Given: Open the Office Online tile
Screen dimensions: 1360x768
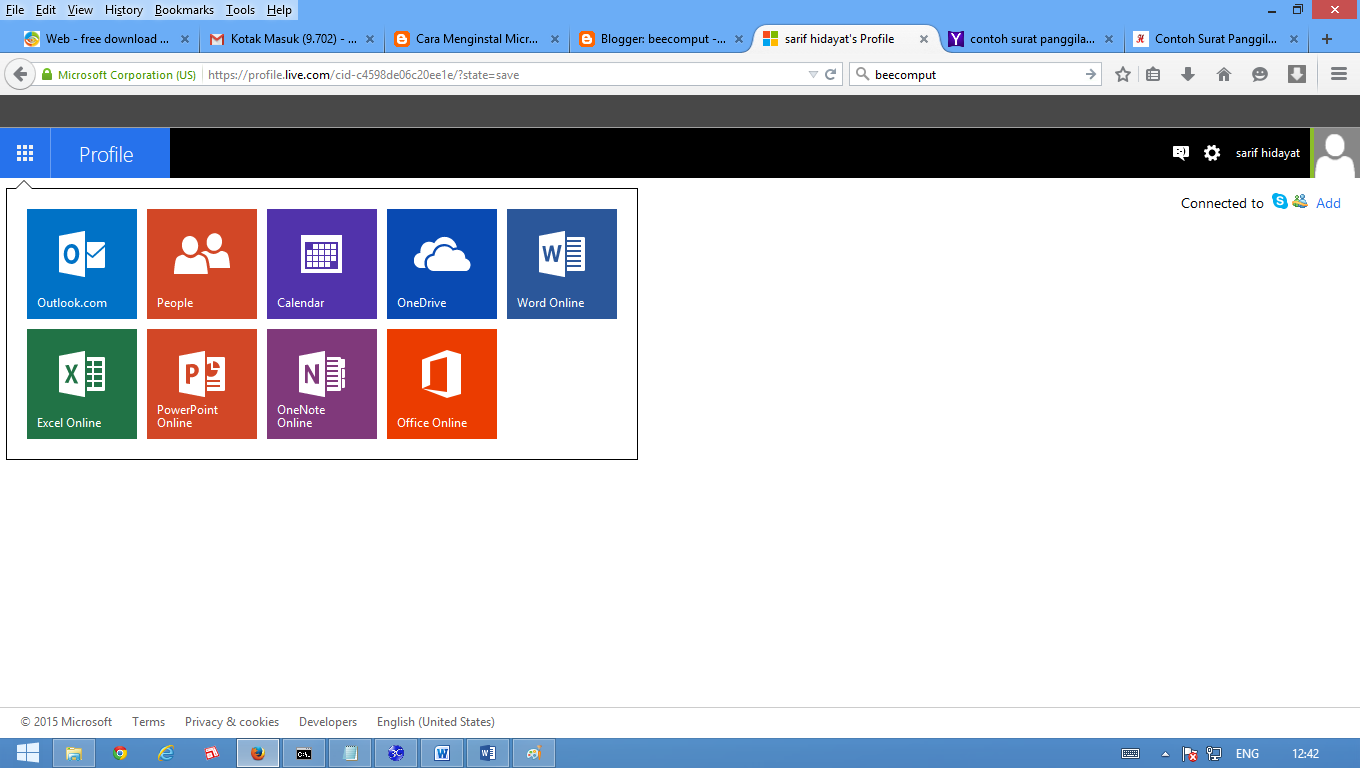Looking at the screenshot, I should [441, 383].
